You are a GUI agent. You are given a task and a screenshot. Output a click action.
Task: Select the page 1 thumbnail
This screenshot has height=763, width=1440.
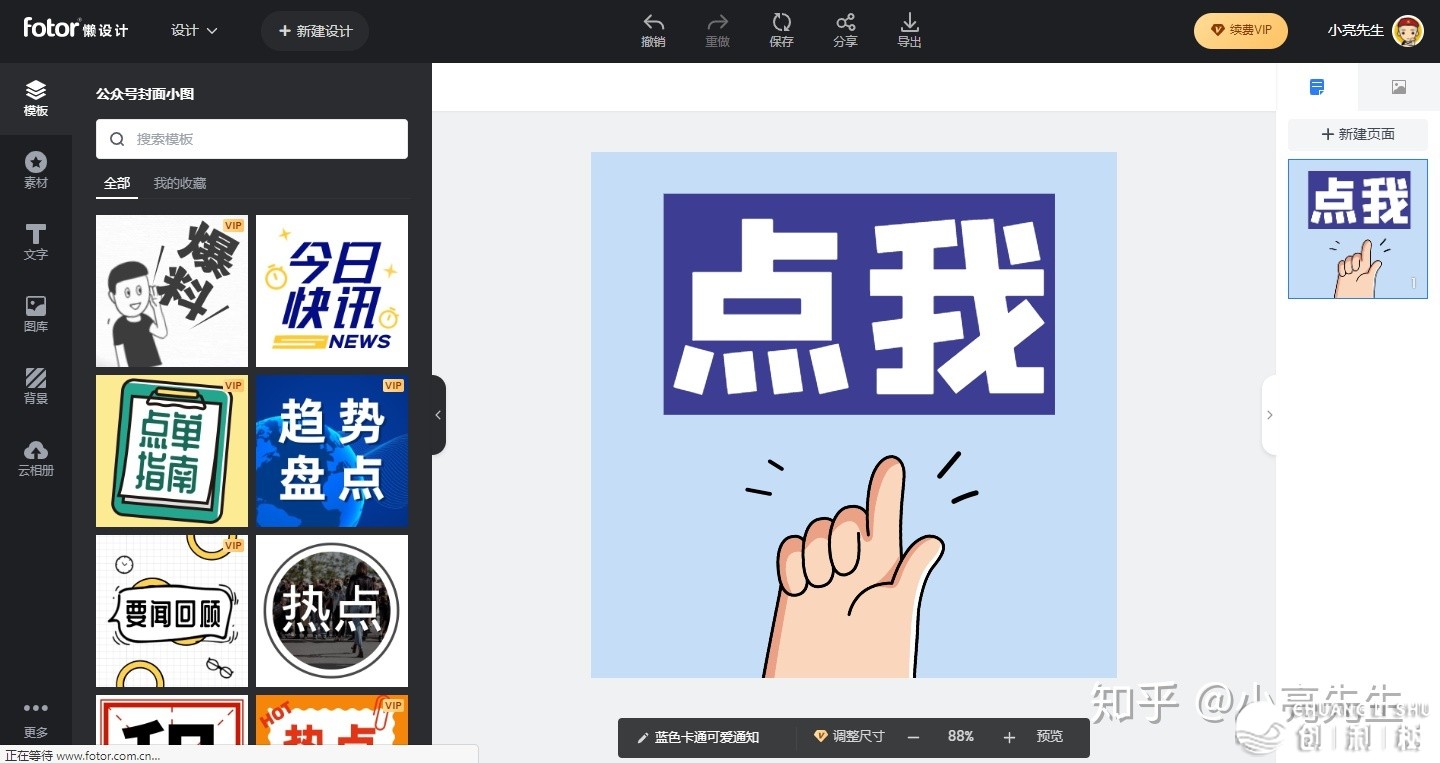coord(1358,228)
